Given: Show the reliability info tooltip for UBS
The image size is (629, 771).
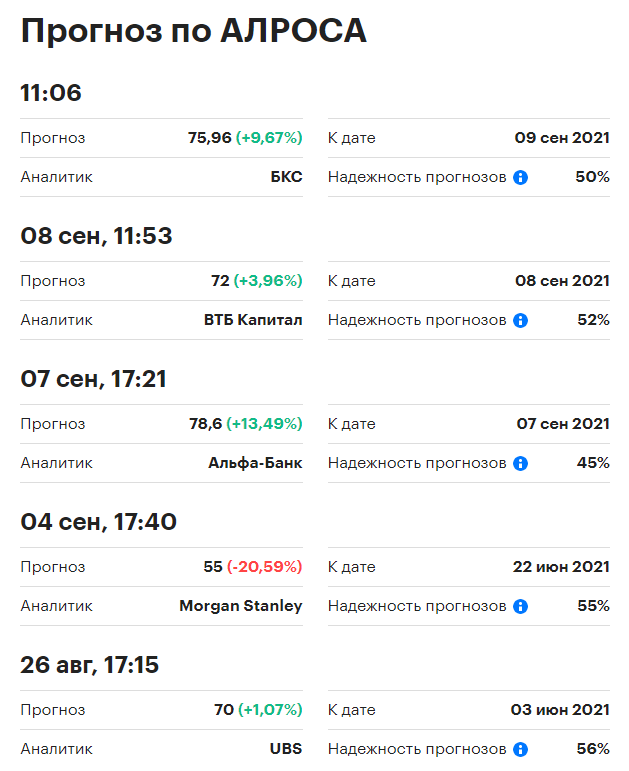Looking at the screenshot, I should [520, 749].
